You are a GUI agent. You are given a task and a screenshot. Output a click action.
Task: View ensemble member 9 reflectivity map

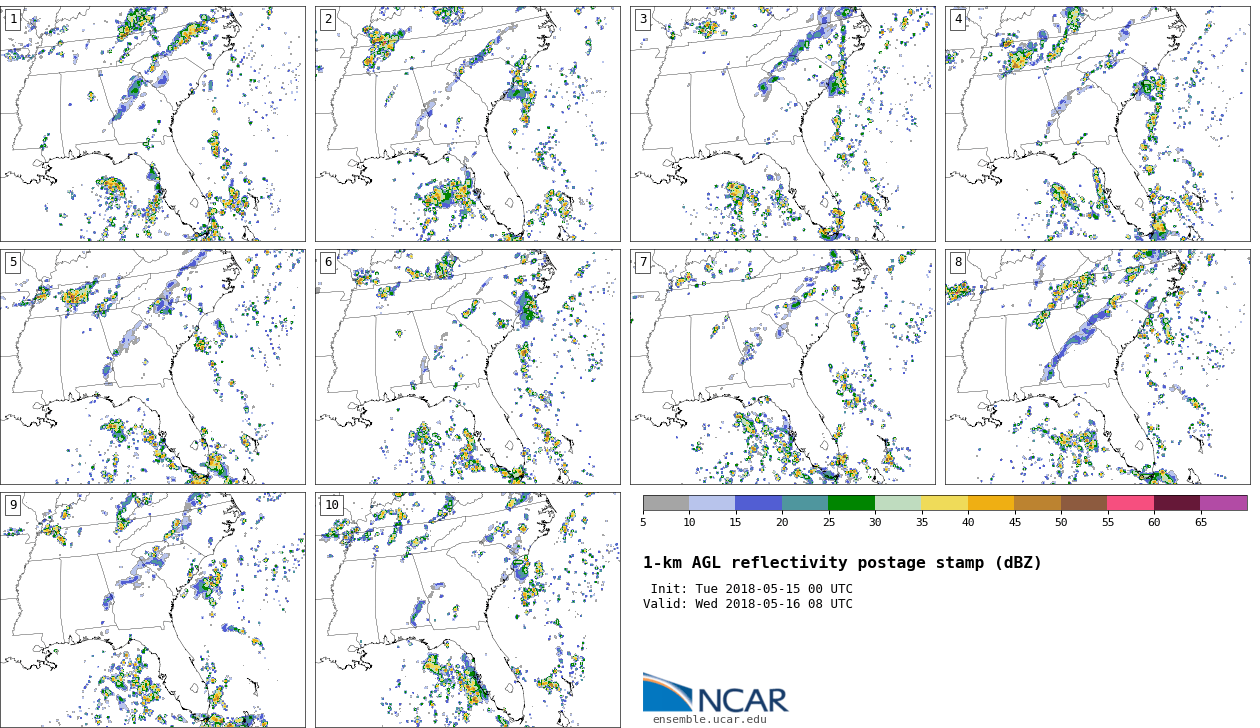[x=153, y=609]
